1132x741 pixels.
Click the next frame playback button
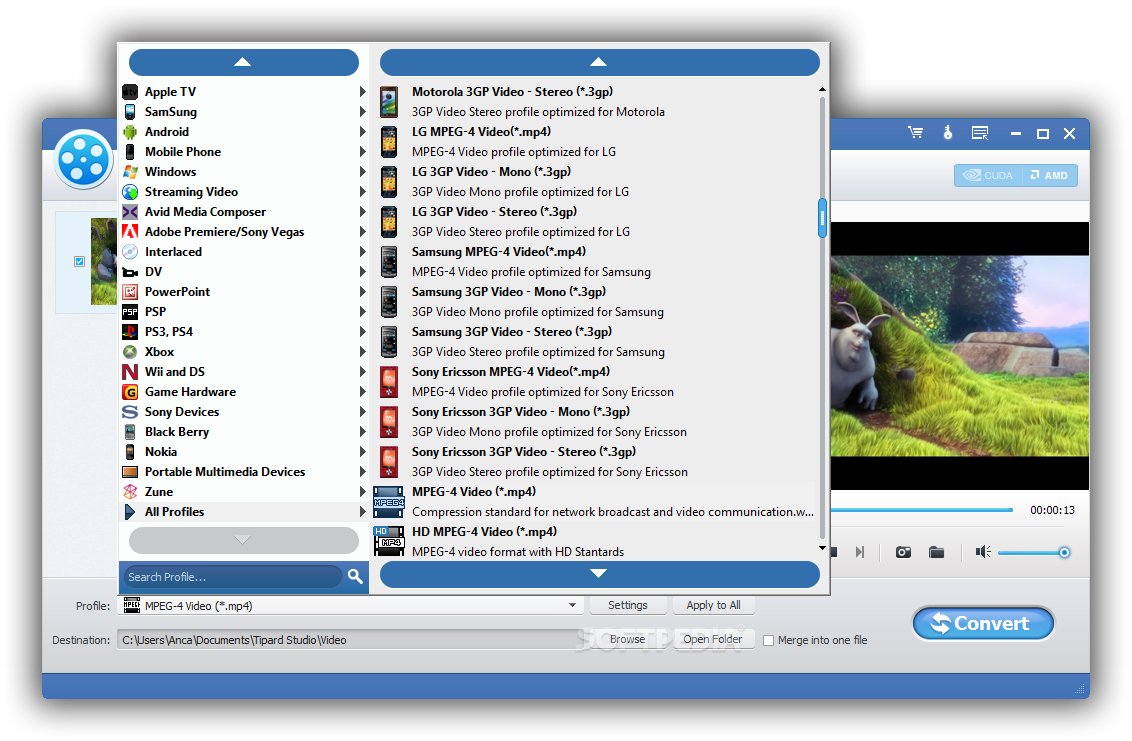point(859,552)
